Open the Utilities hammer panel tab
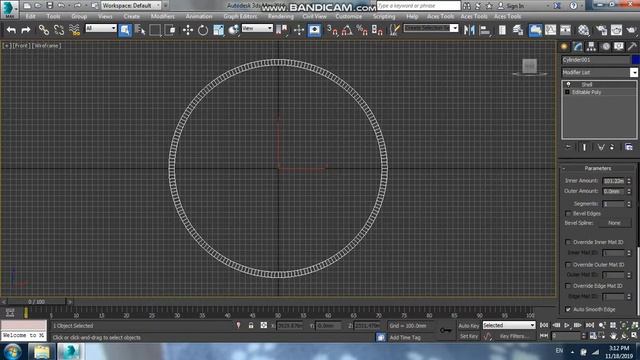The height and width of the screenshot is (360, 640). (x=632, y=47)
